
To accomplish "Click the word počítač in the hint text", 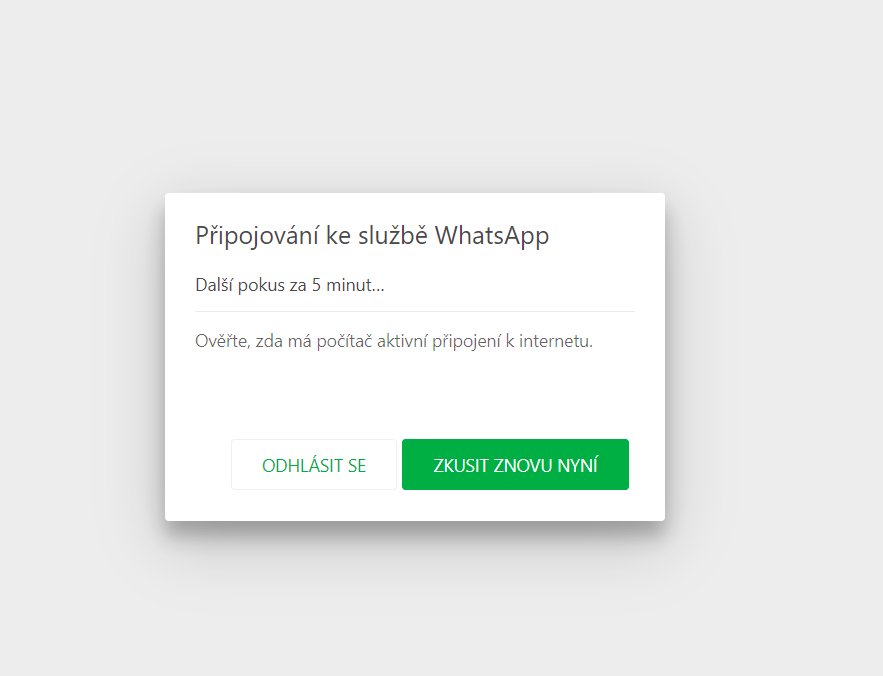I will 344,342.
